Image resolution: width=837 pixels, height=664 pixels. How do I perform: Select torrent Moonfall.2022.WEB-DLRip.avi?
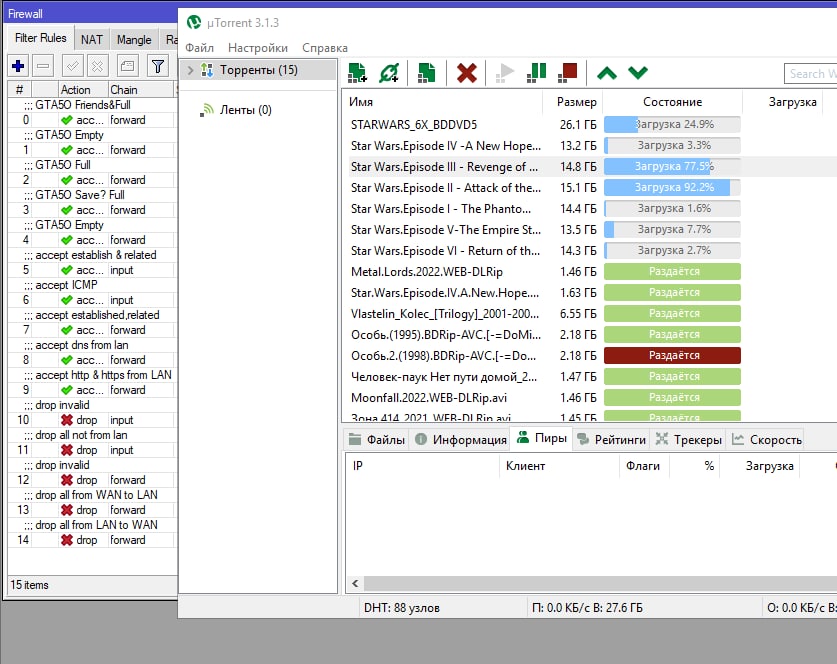coord(429,398)
